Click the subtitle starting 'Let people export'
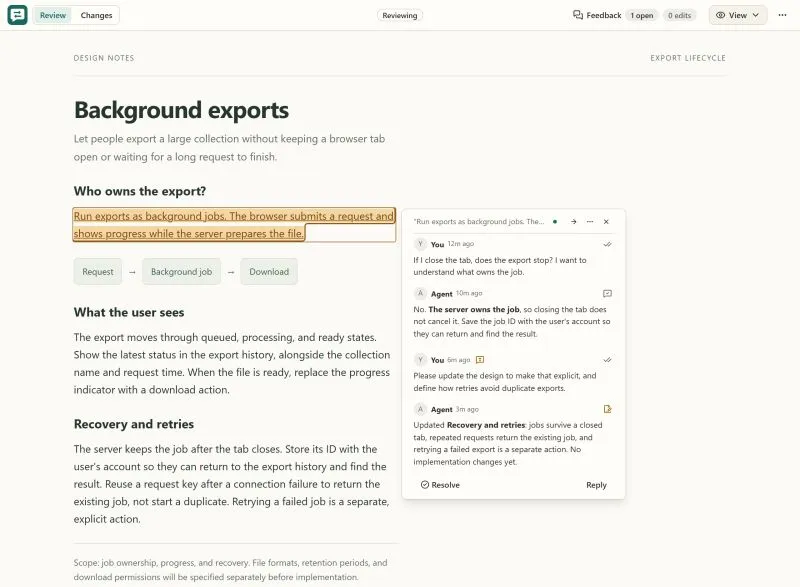The image size is (800, 587). click(229, 147)
